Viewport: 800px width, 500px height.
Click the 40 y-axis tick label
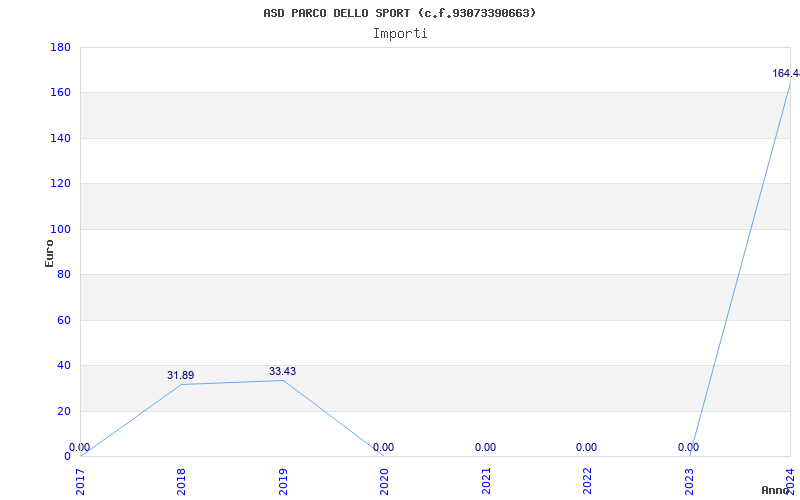coord(64,366)
